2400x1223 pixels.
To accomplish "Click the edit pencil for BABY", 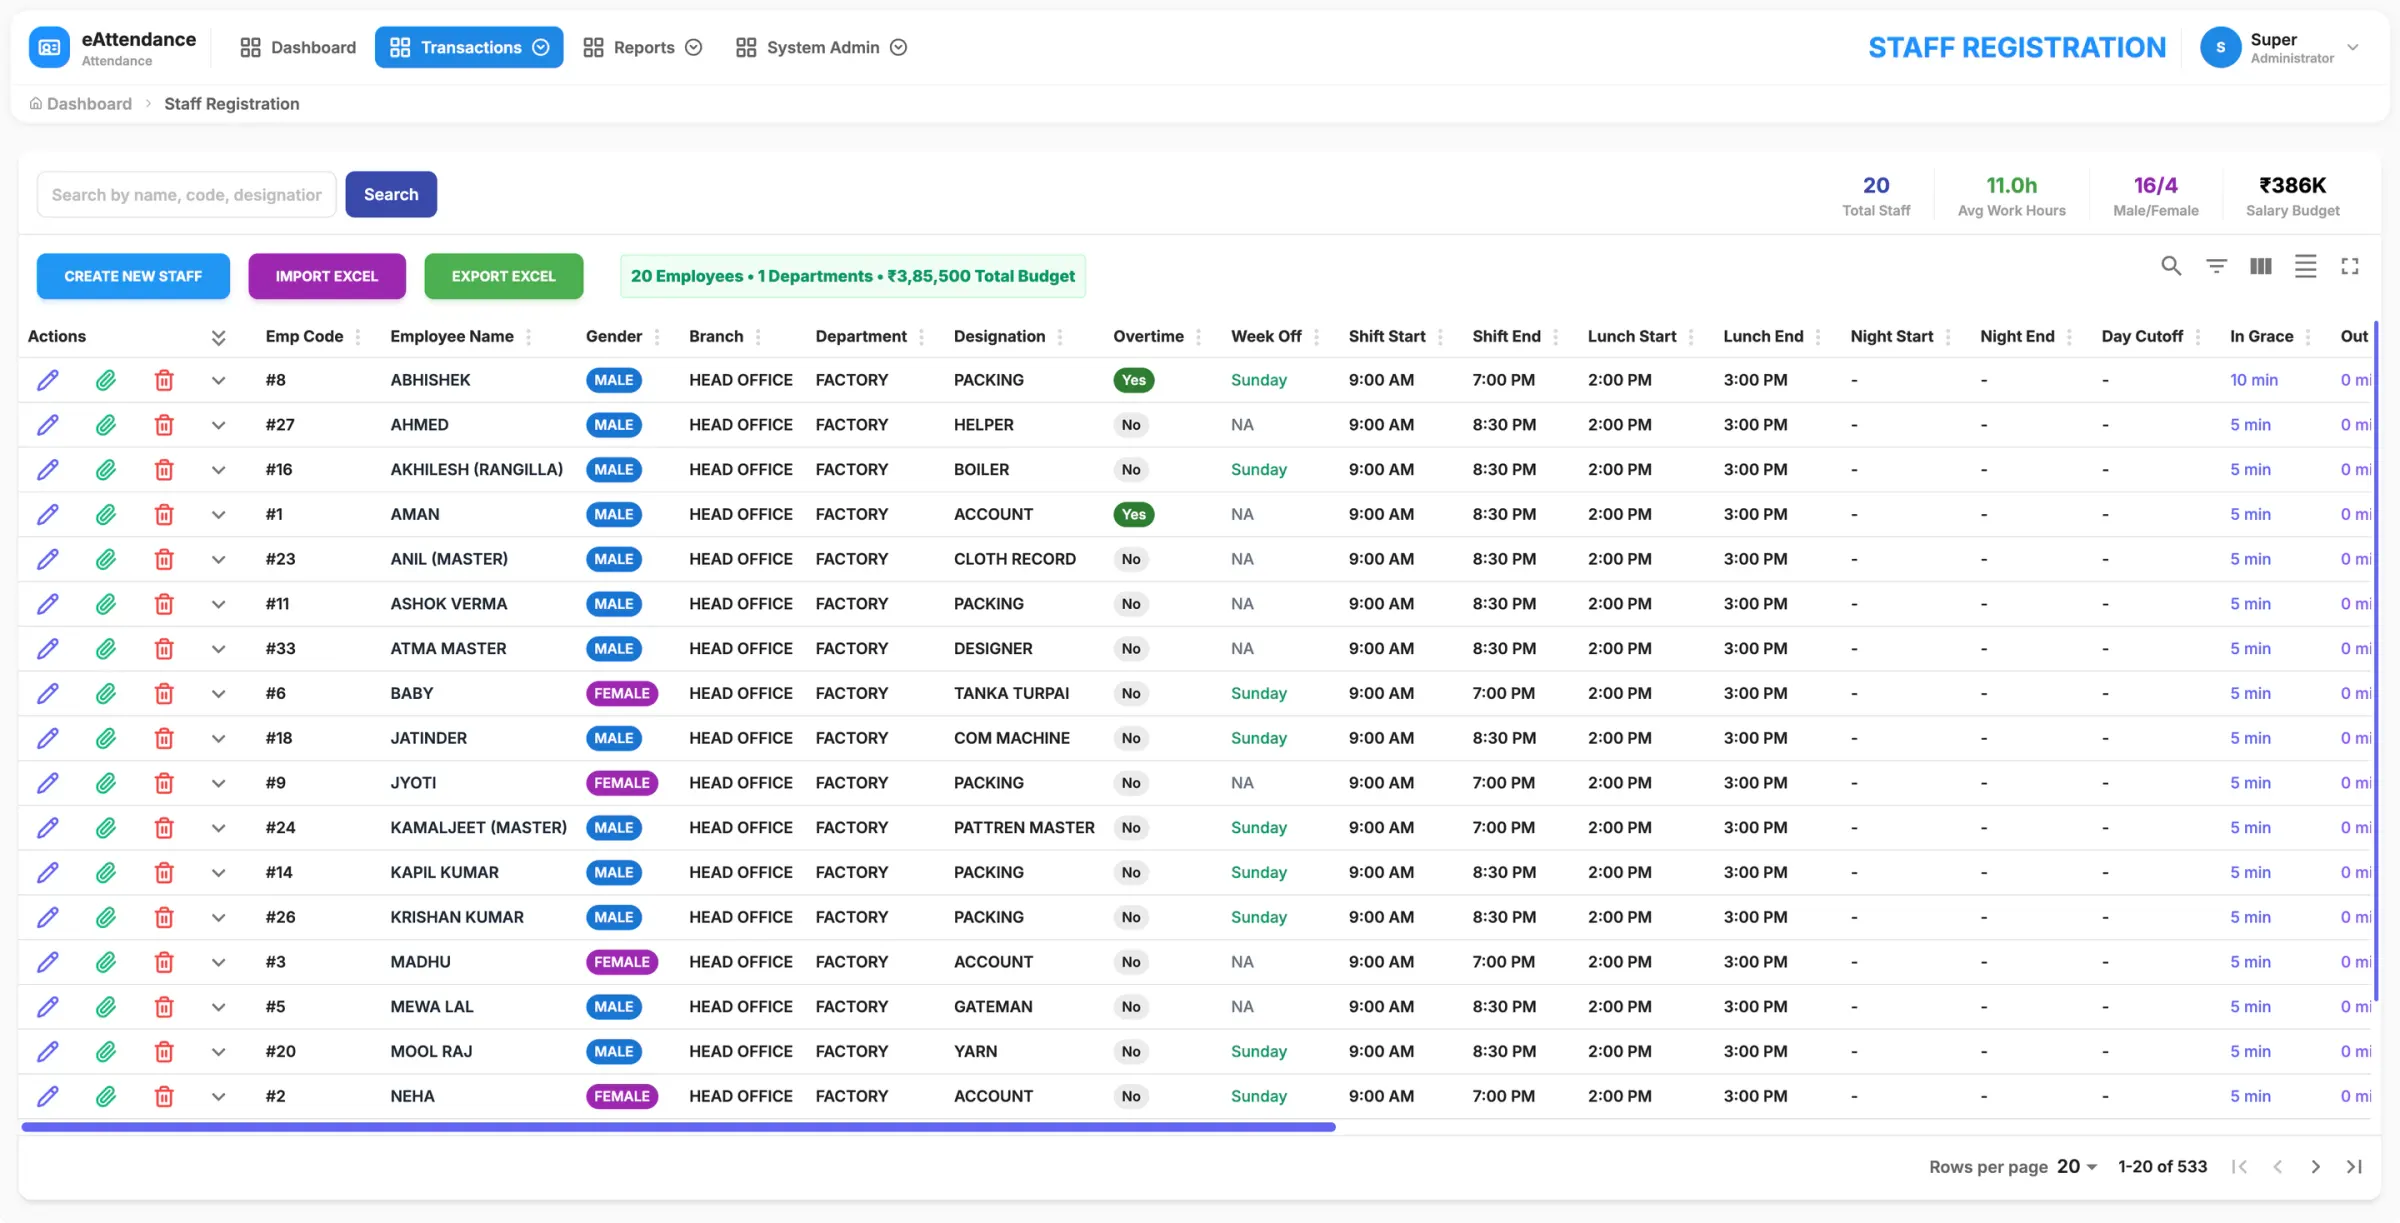I will click(47, 693).
